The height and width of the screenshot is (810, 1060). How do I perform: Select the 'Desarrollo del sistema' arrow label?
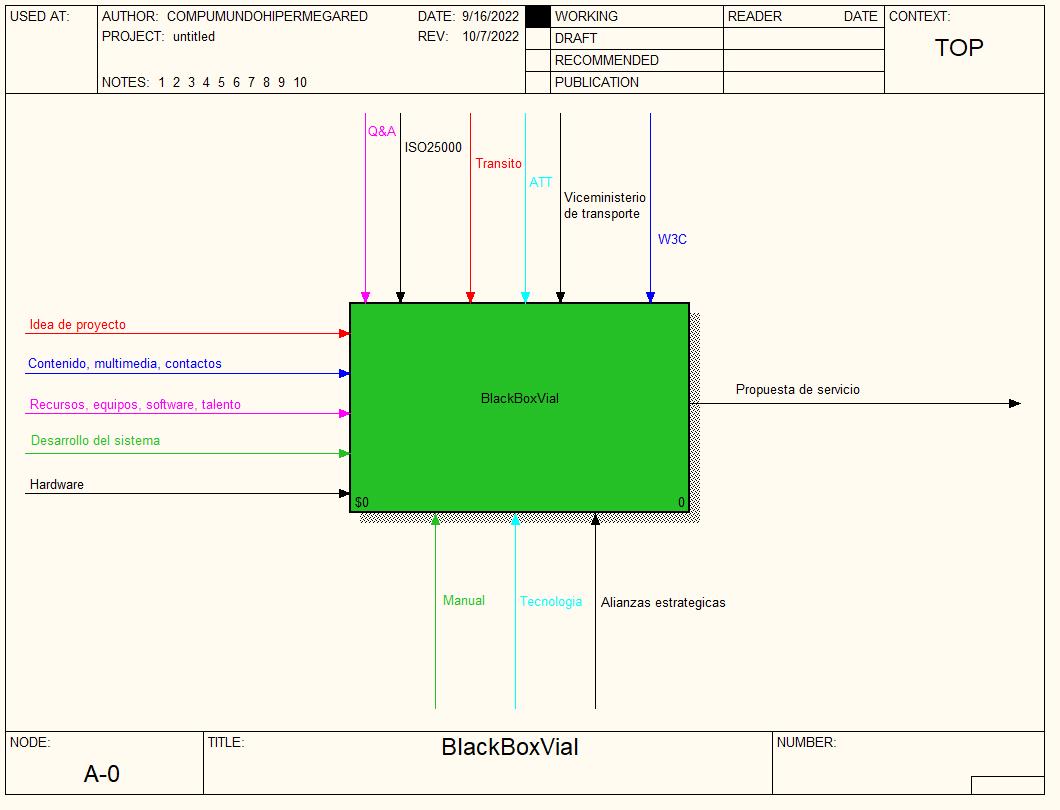95,441
